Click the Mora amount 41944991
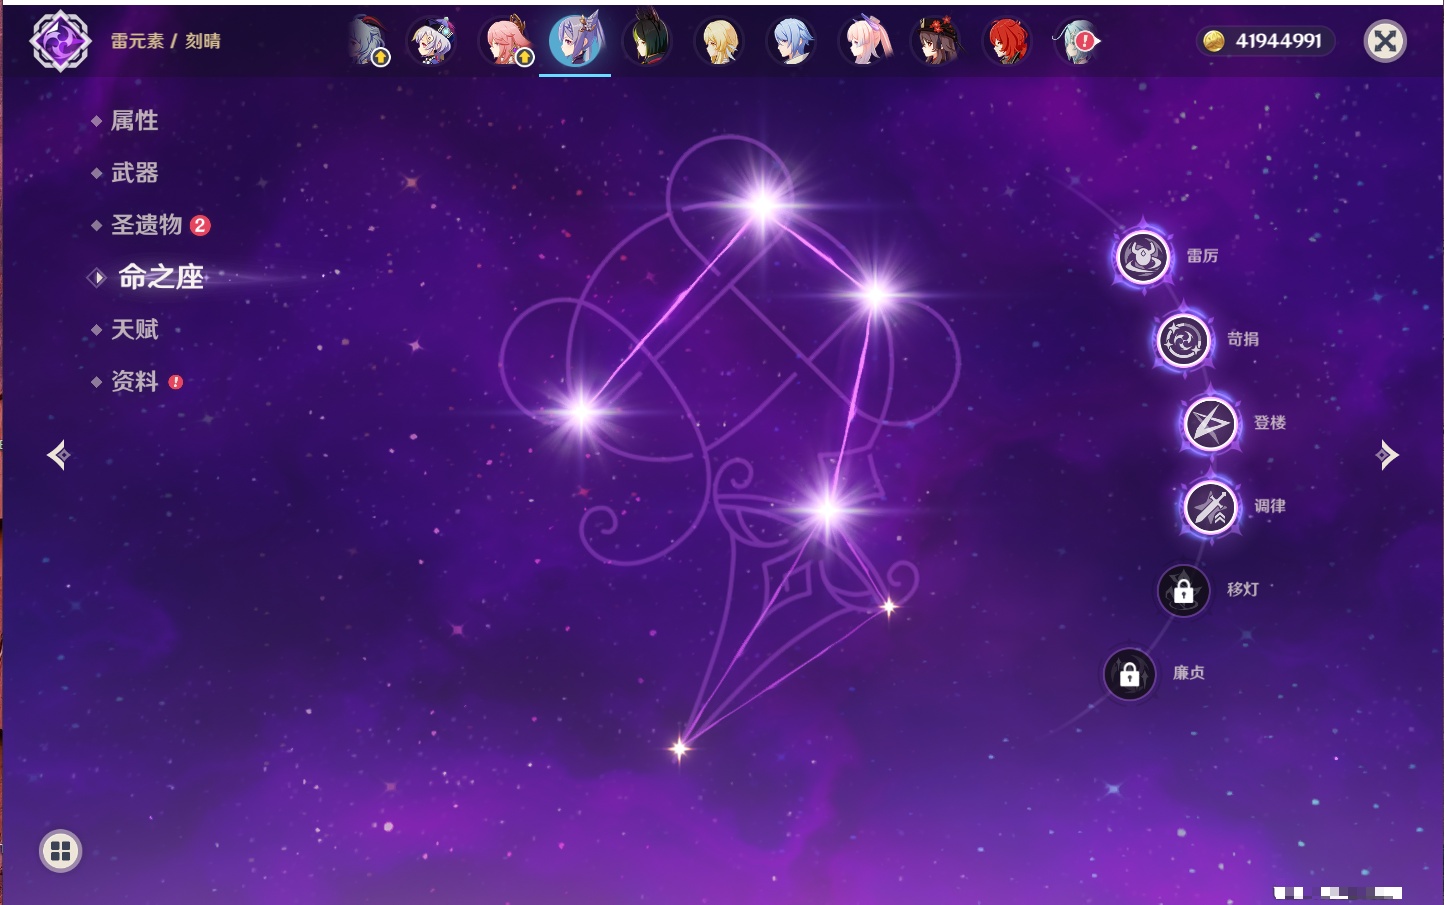The image size is (1444, 905). pos(1278,41)
